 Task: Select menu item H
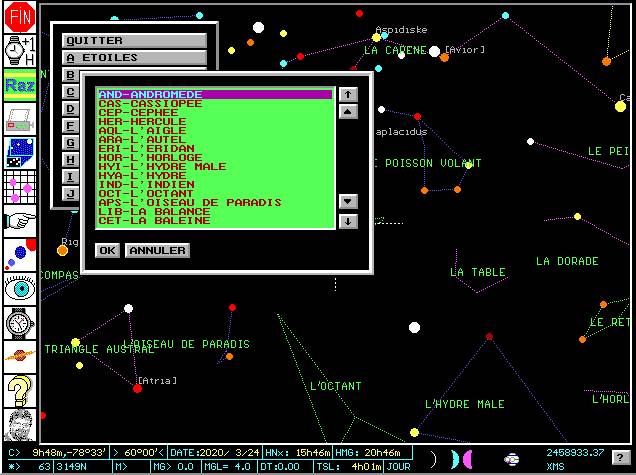(x=70, y=160)
